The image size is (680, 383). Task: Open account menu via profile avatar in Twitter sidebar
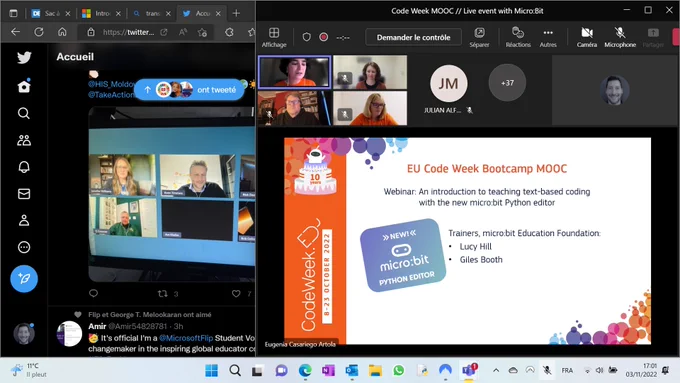(24, 334)
